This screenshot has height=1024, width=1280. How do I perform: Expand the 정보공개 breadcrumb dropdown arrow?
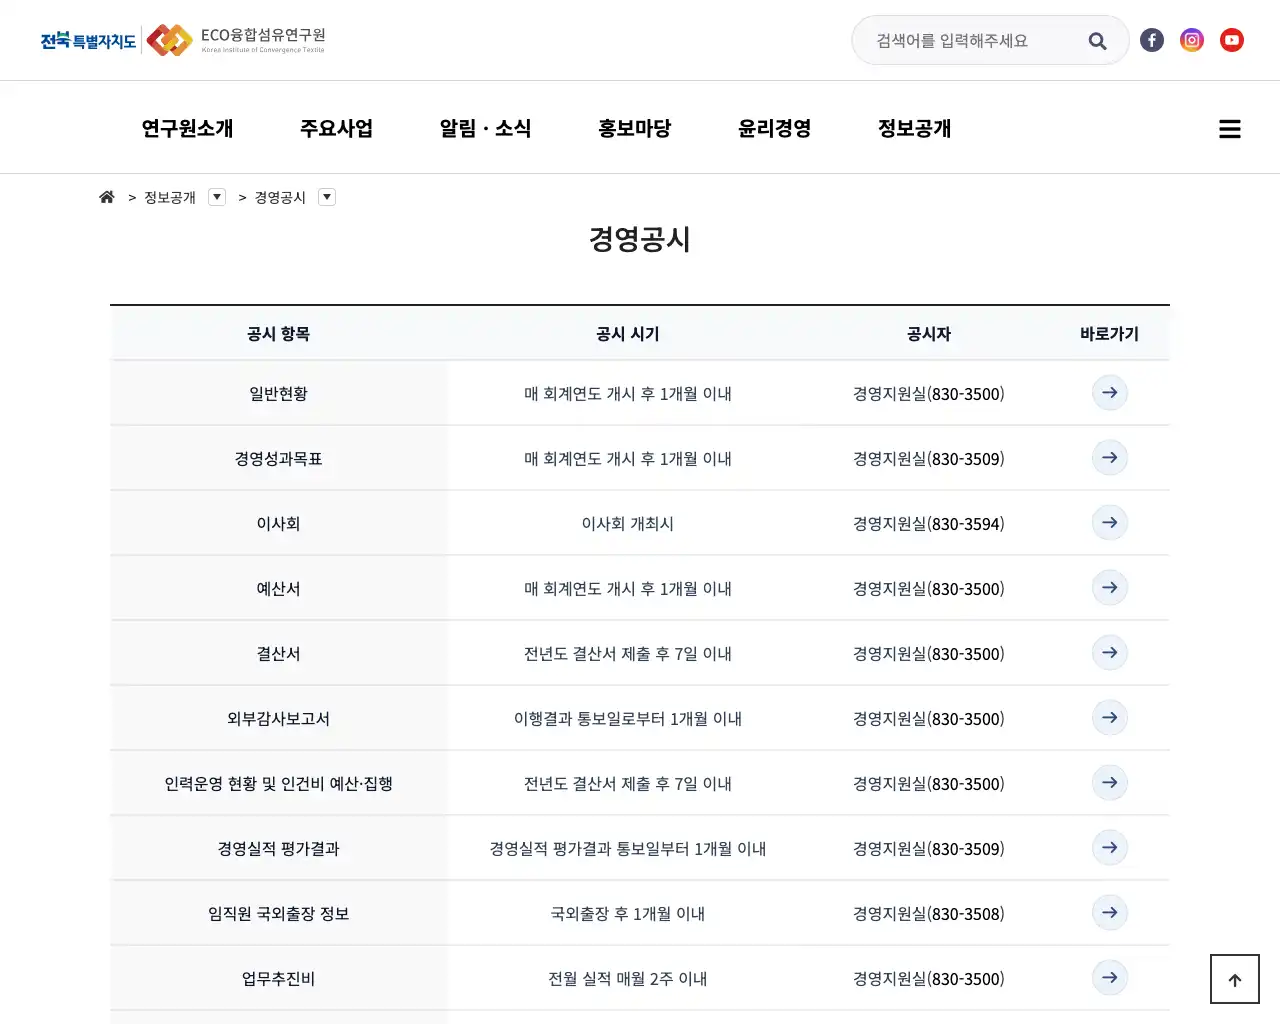[217, 197]
